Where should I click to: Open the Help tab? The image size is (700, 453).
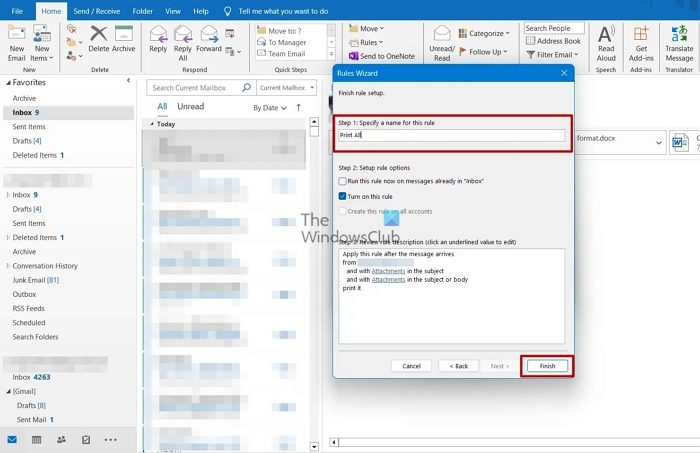point(200,11)
